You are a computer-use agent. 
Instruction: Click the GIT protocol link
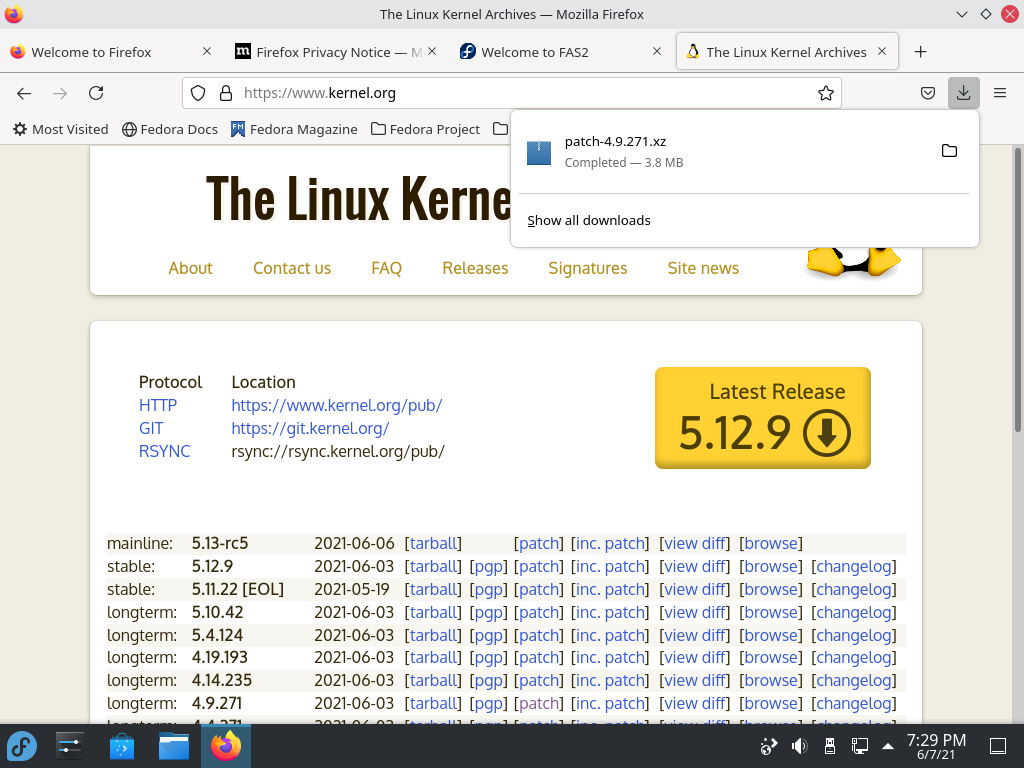pyautogui.click(x=151, y=428)
